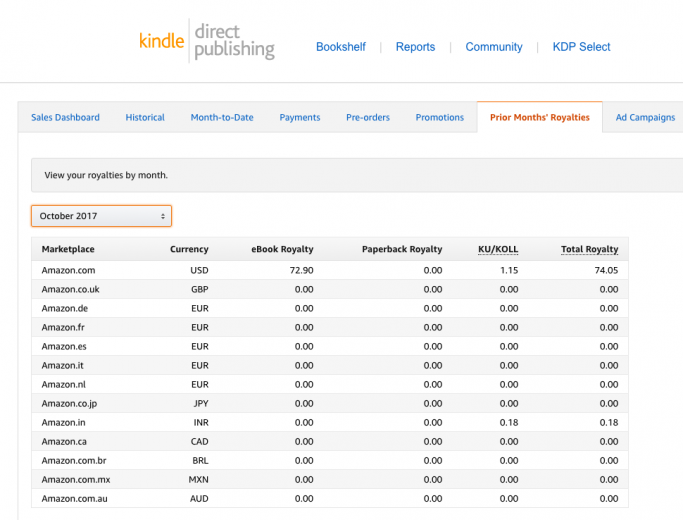This screenshot has width=683, height=520.
Task: Open the Reports link
Action: (x=415, y=47)
